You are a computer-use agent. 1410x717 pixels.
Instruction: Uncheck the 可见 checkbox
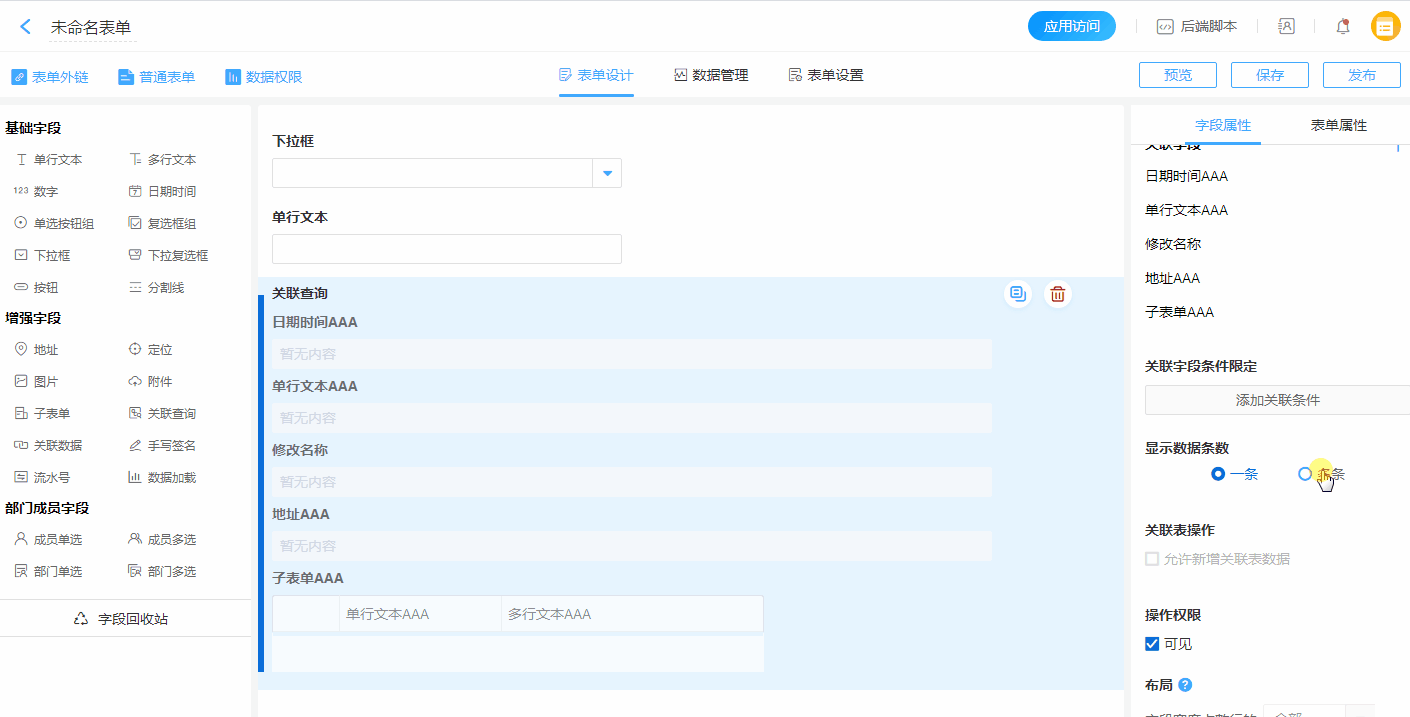[1152, 644]
